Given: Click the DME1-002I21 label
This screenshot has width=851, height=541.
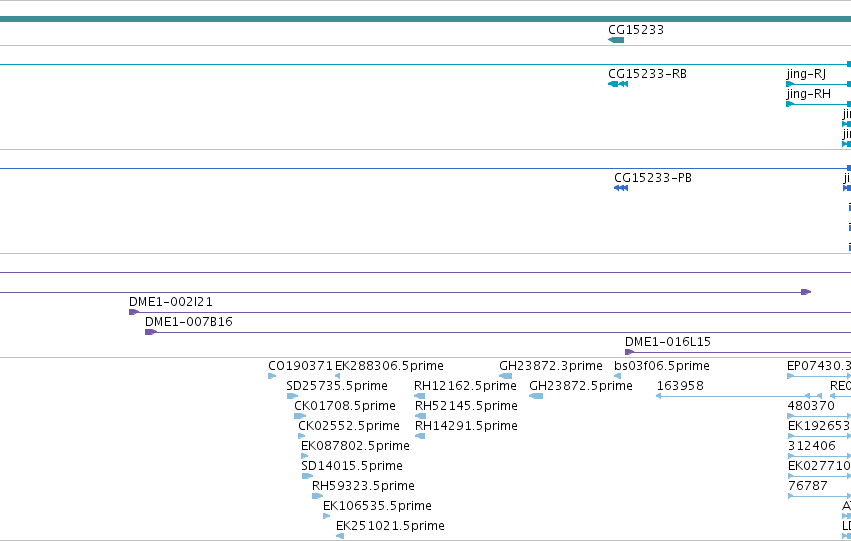Looking at the screenshot, I should coord(171,302).
